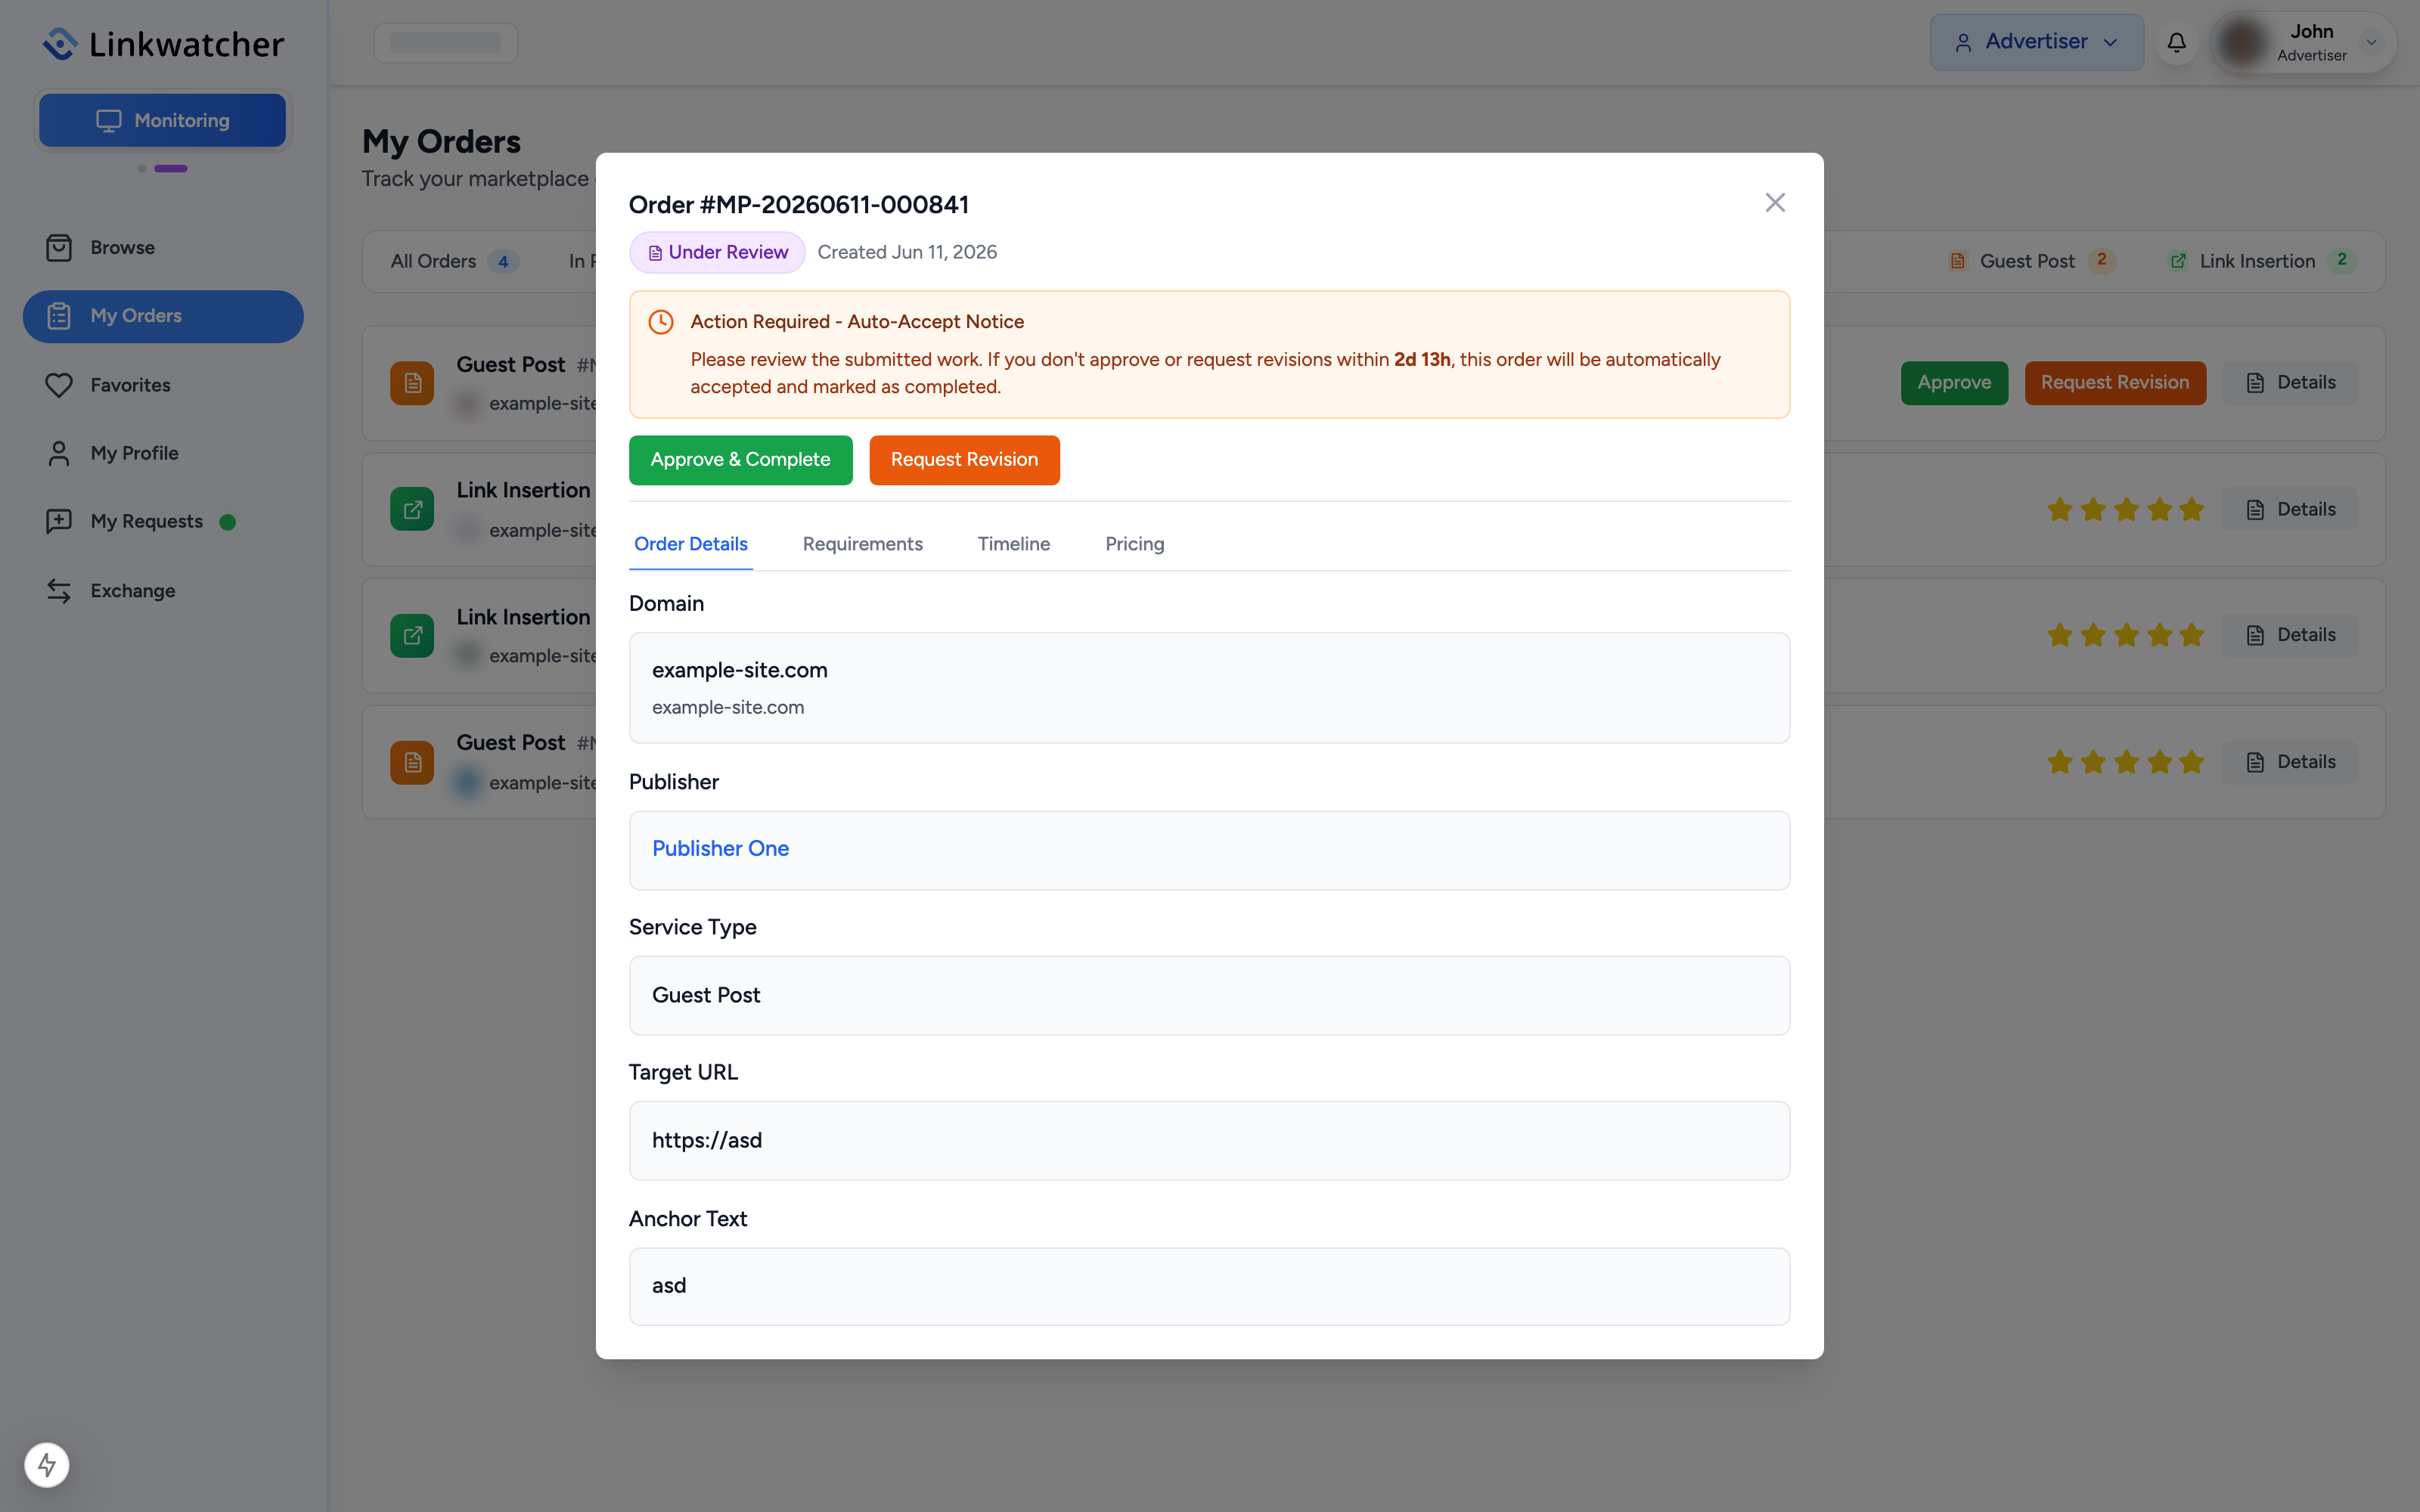Screen dimensions: 2420x1512
Task: Click the green Approve button in order list
Action: point(1954,383)
